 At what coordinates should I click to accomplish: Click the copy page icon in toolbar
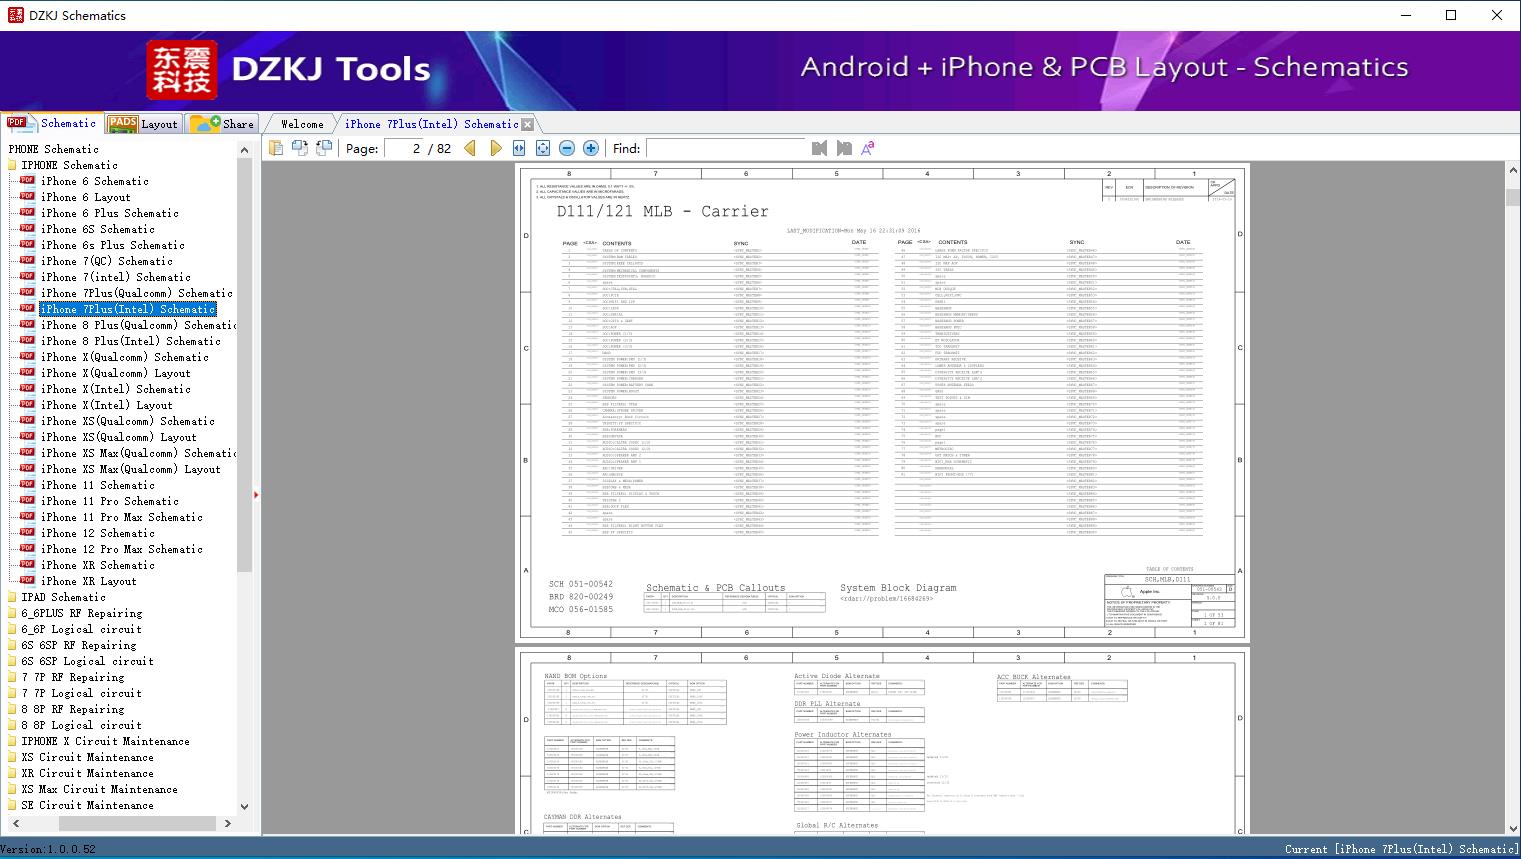[276, 148]
